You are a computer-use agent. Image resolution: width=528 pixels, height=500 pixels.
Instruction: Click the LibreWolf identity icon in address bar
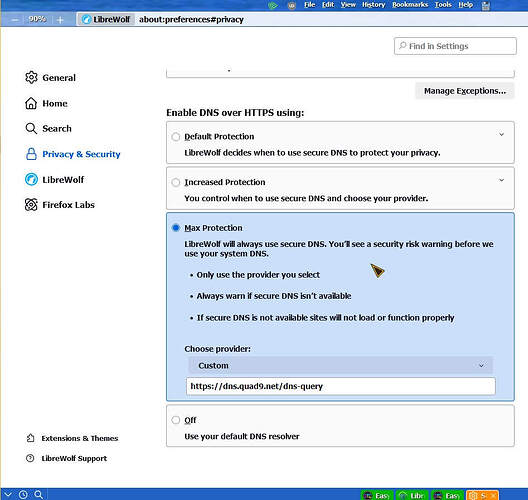(x=87, y=20)
